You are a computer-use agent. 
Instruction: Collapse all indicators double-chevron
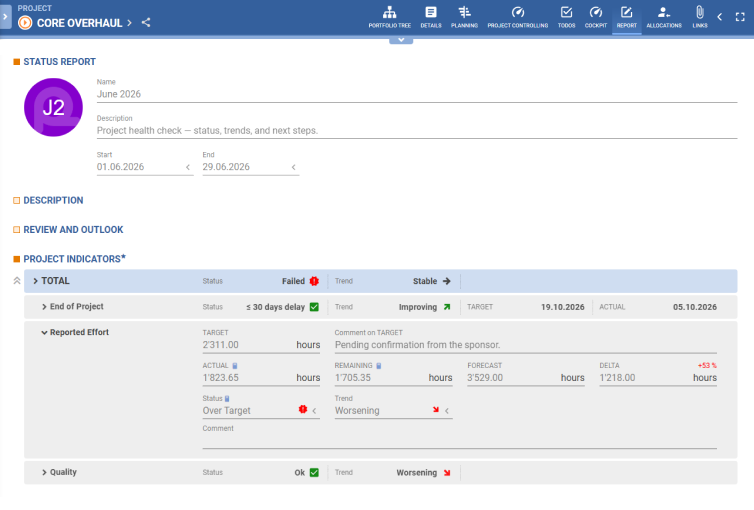pyautogui.click(x=17, y=281)
